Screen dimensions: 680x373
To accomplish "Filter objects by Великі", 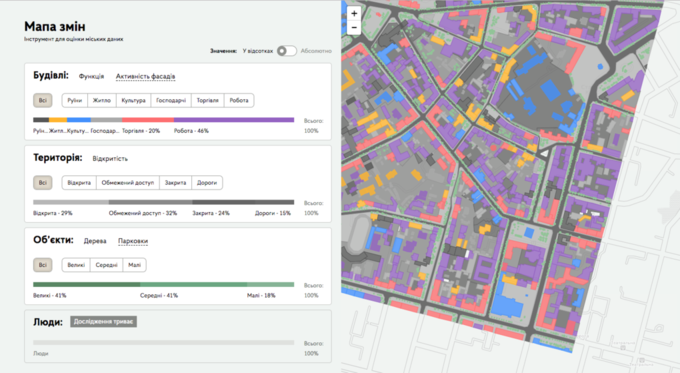I will pyautogui.click(x=76, y=265).
